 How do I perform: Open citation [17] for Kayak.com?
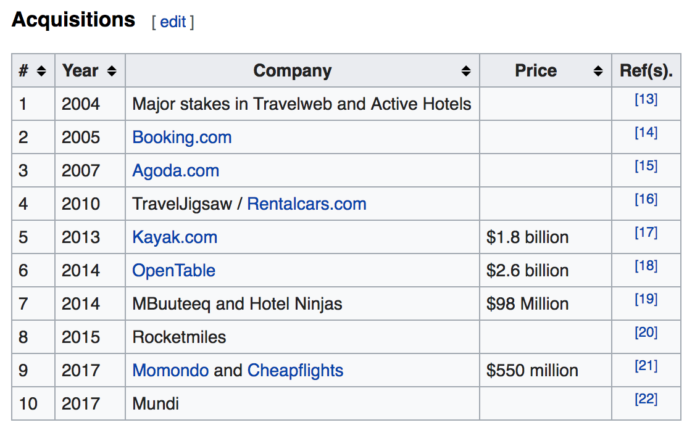pos(646,232)
